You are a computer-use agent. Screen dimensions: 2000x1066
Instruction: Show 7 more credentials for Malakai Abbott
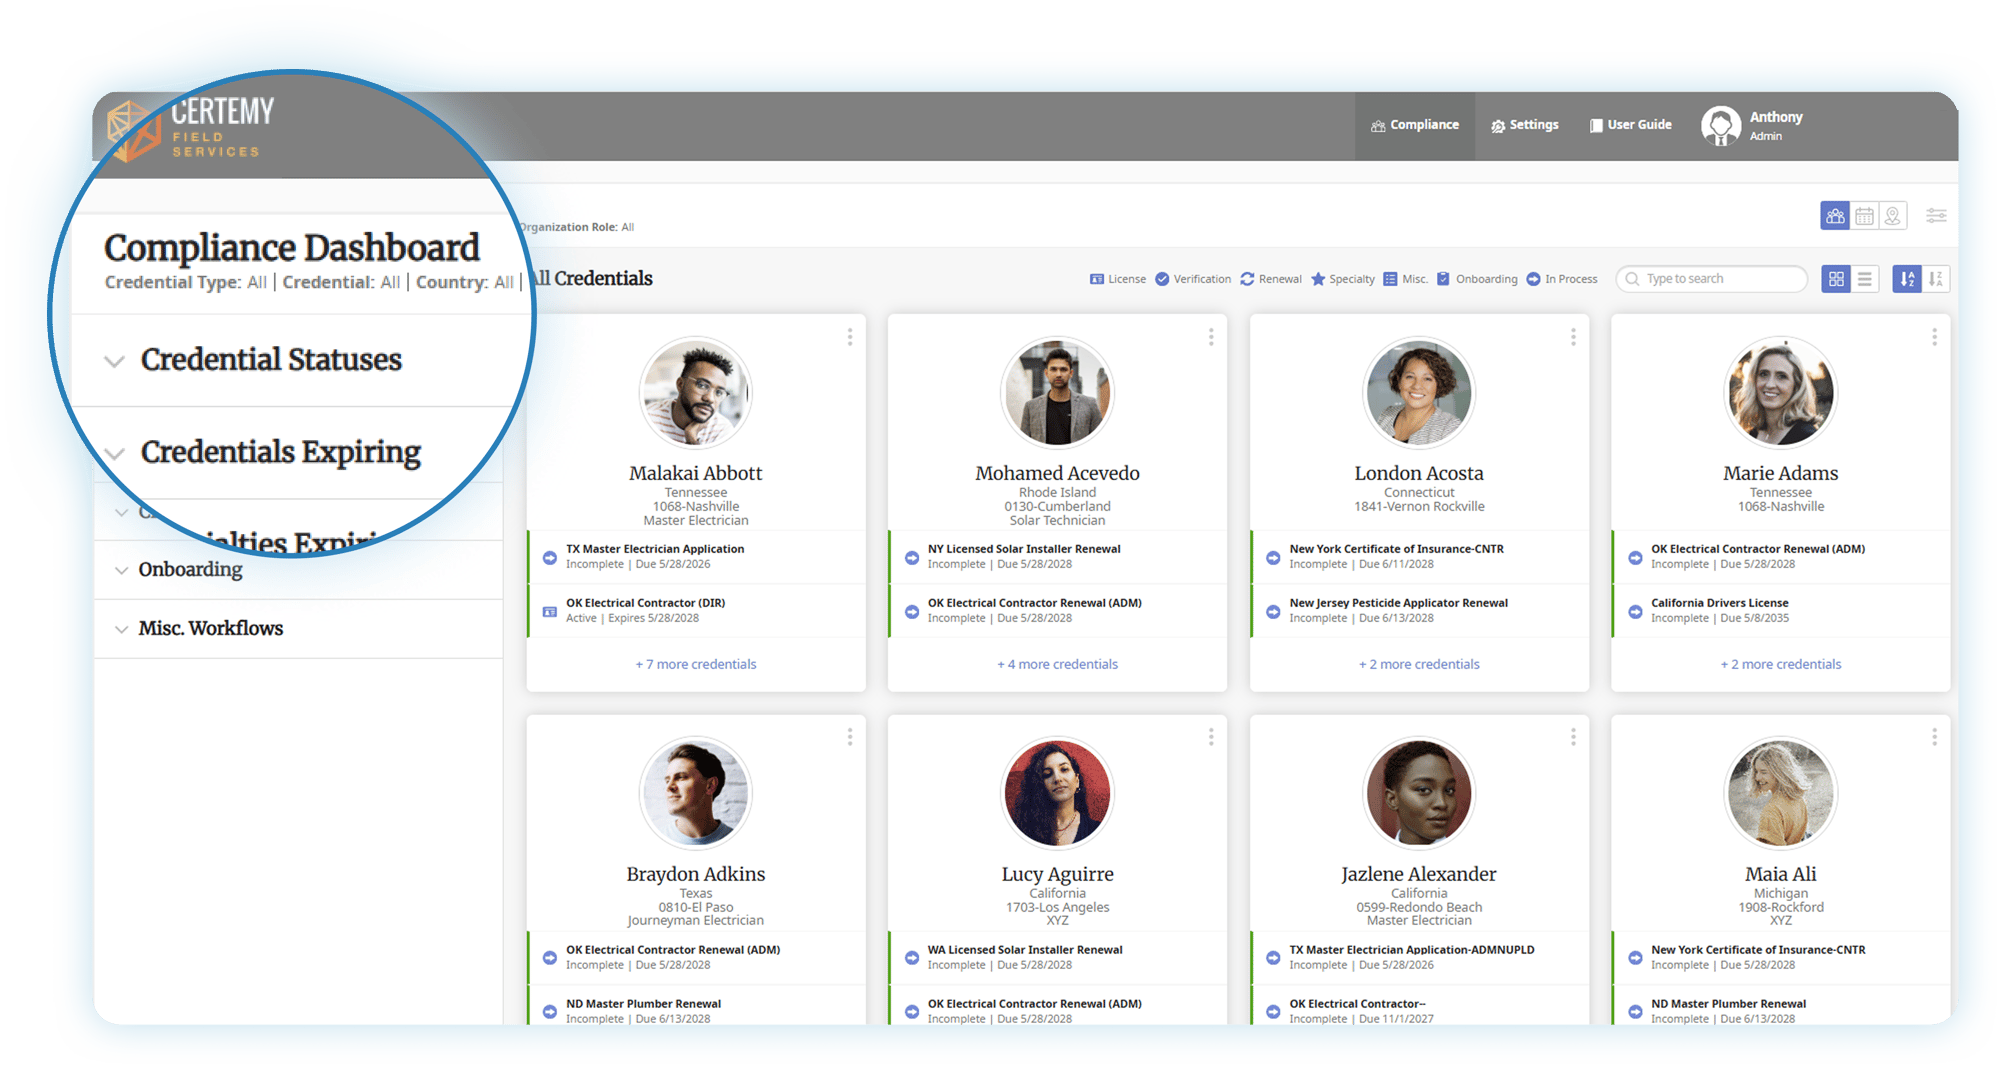696,664
